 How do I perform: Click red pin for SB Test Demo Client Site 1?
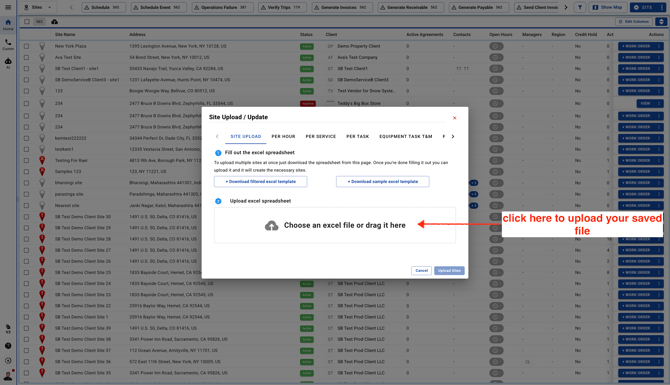42,317
